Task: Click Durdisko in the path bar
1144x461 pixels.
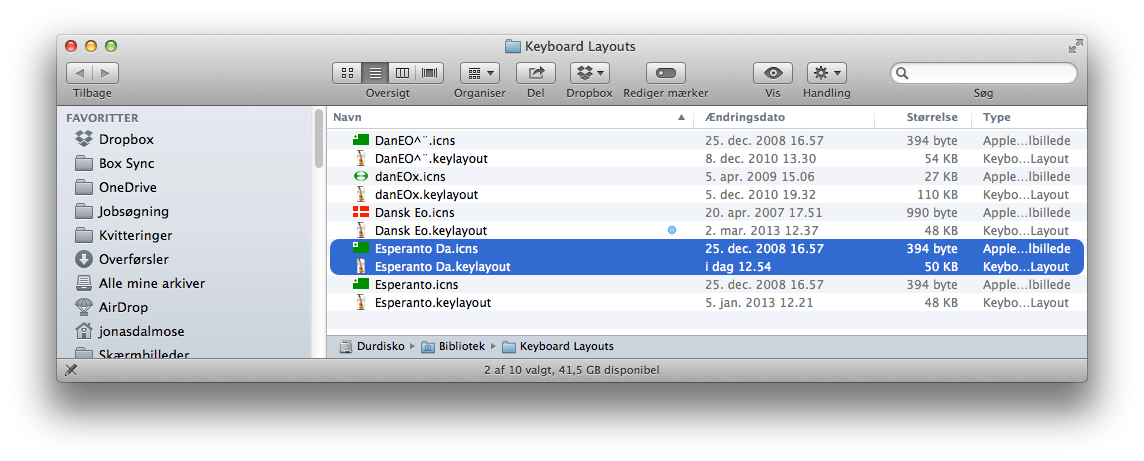Action: [x=380, y=346]
